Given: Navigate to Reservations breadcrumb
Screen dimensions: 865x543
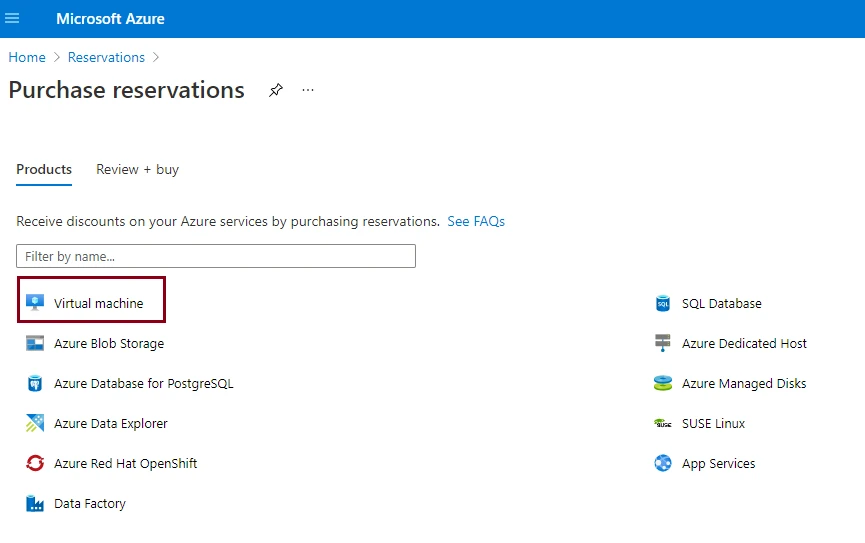Looking at the screenshot, I should coord(106,57).
